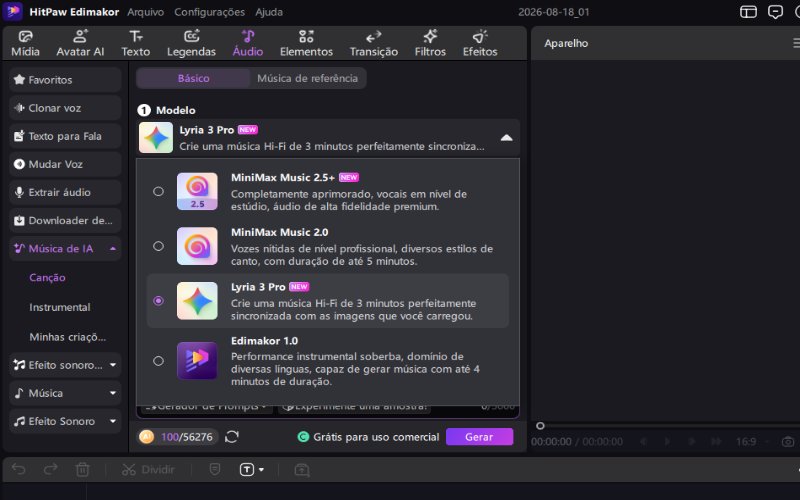800x500 pixels.
Task: Refresh the credits with the sync icon
Action: pos(232,437)
